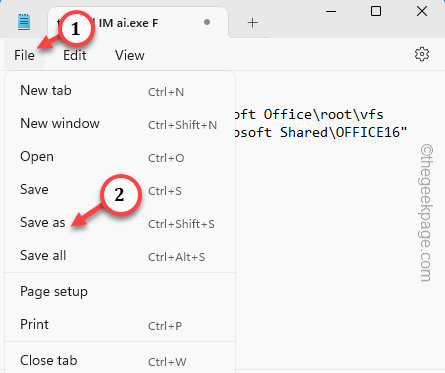Select Open from the File menu
This screenshot has width=445, height=373.
click(120, 157)
